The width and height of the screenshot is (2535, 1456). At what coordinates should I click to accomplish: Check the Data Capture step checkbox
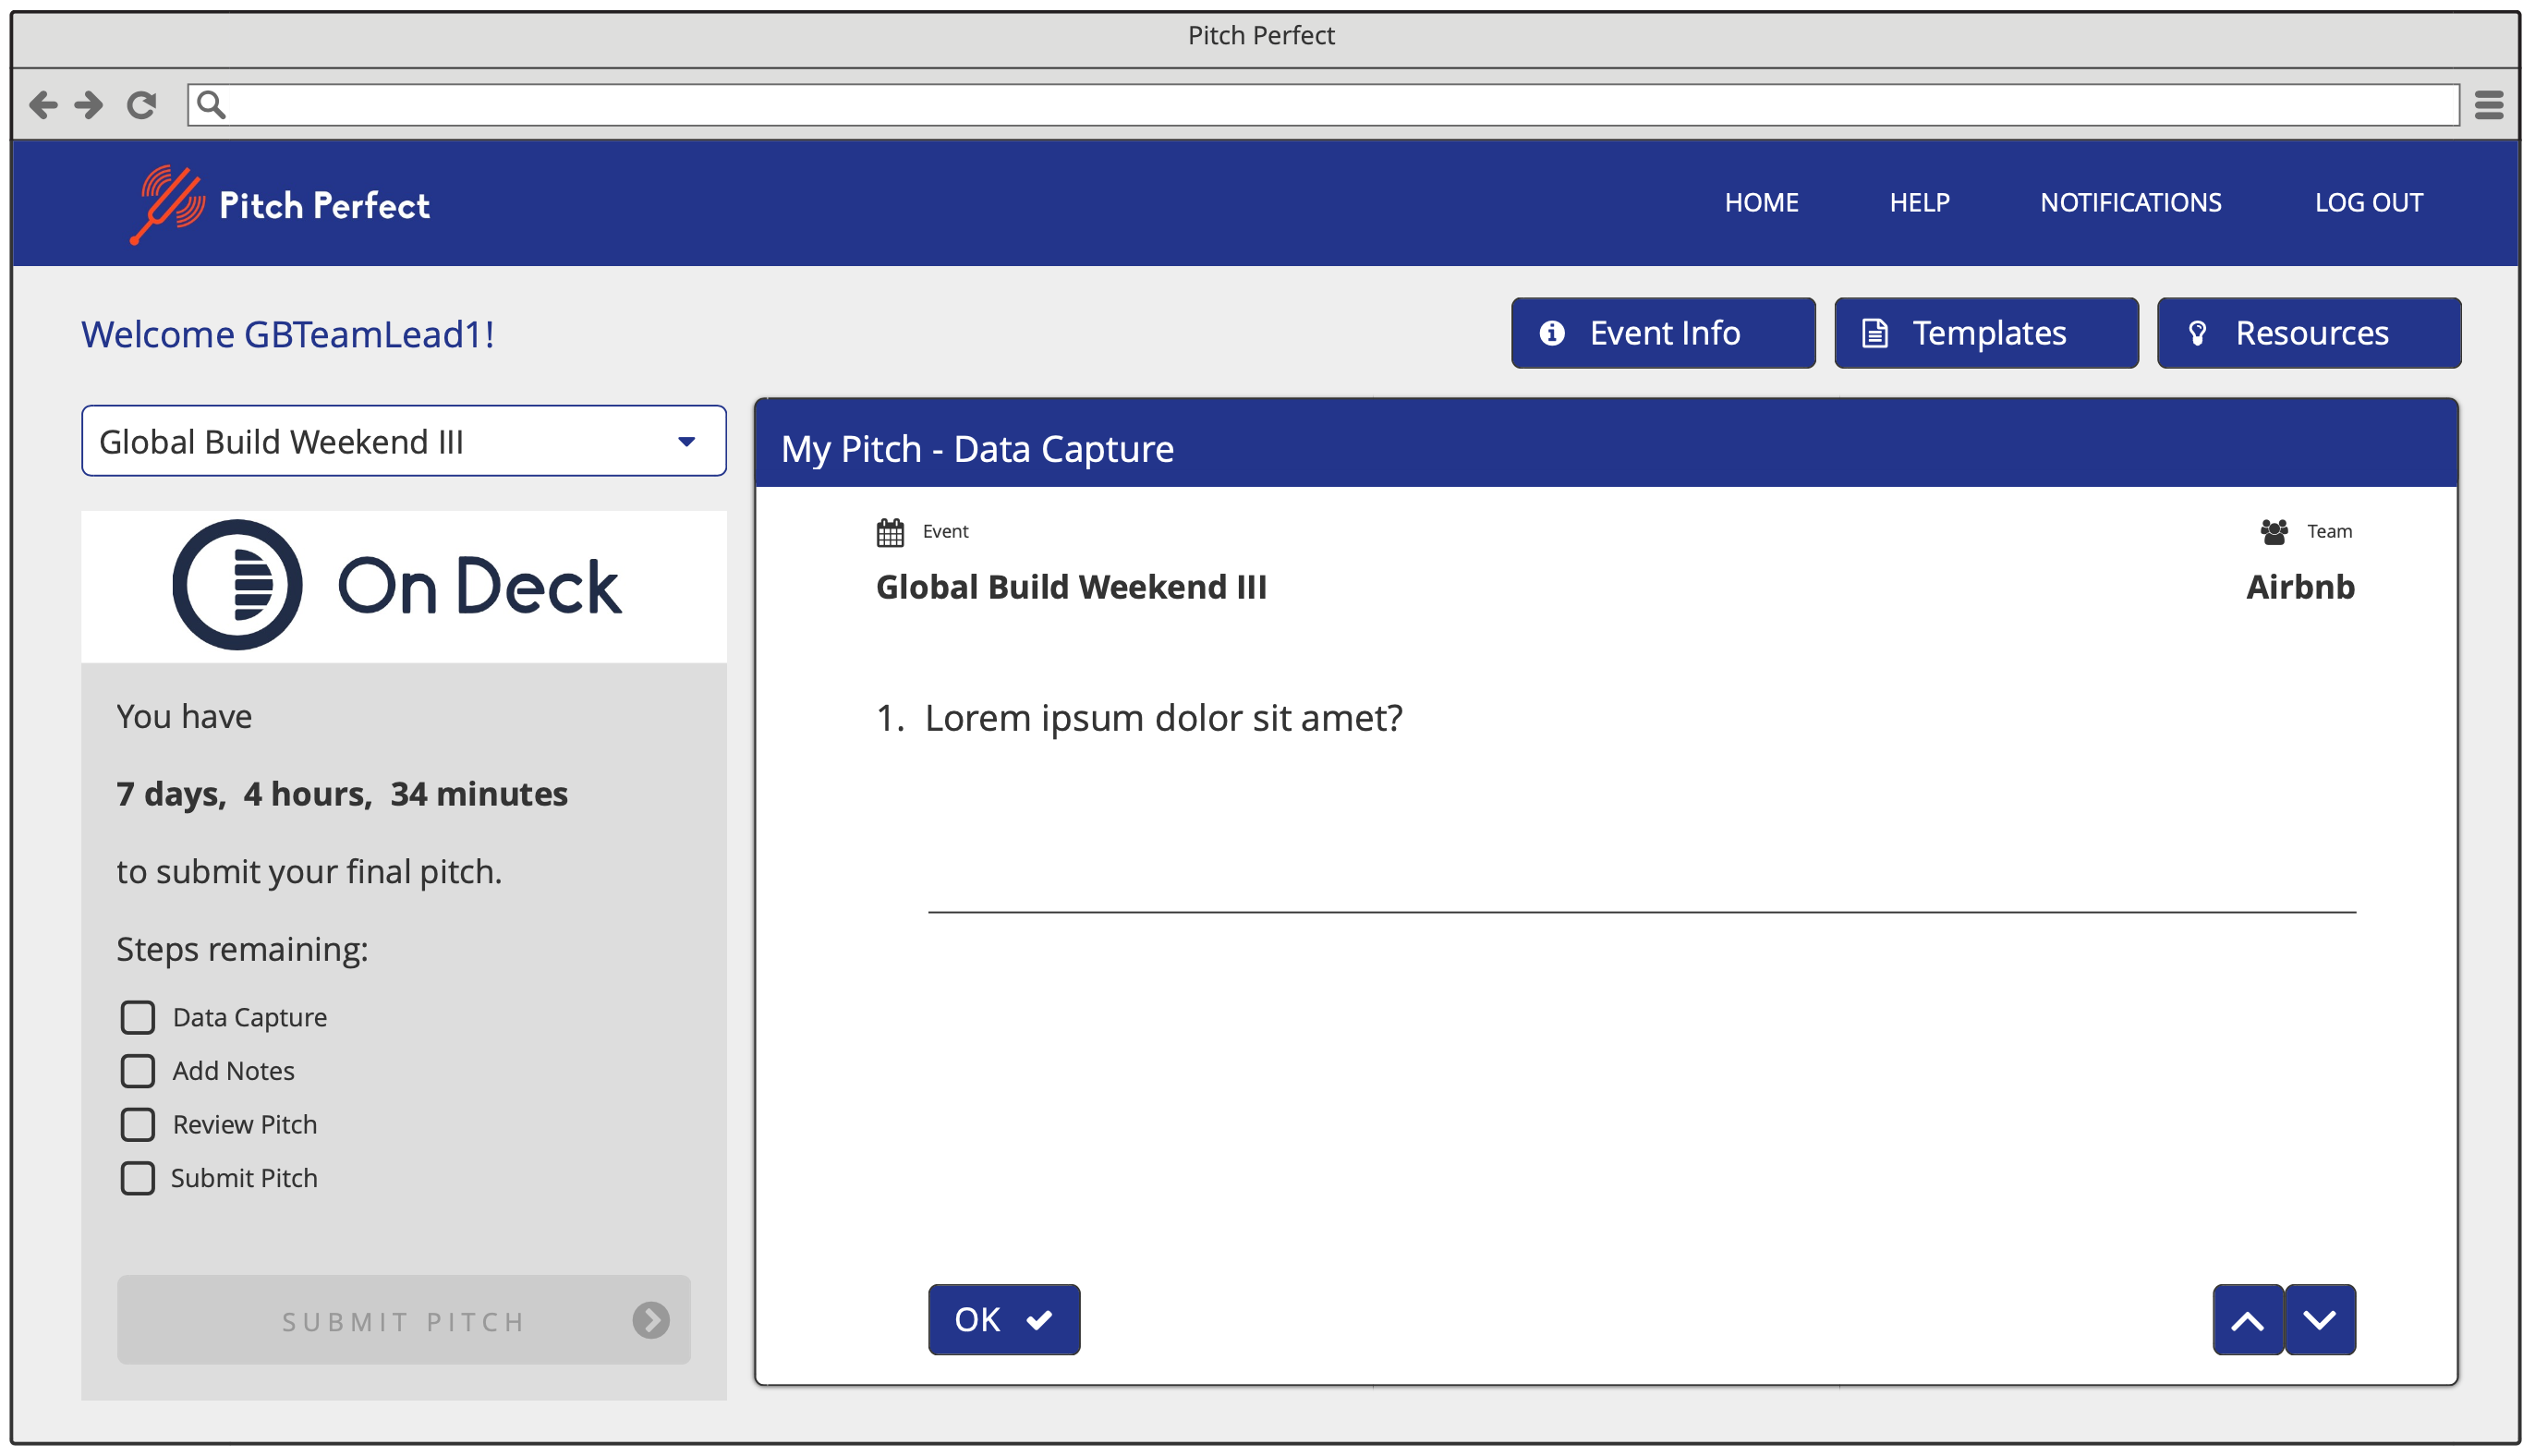[138, 1017]
